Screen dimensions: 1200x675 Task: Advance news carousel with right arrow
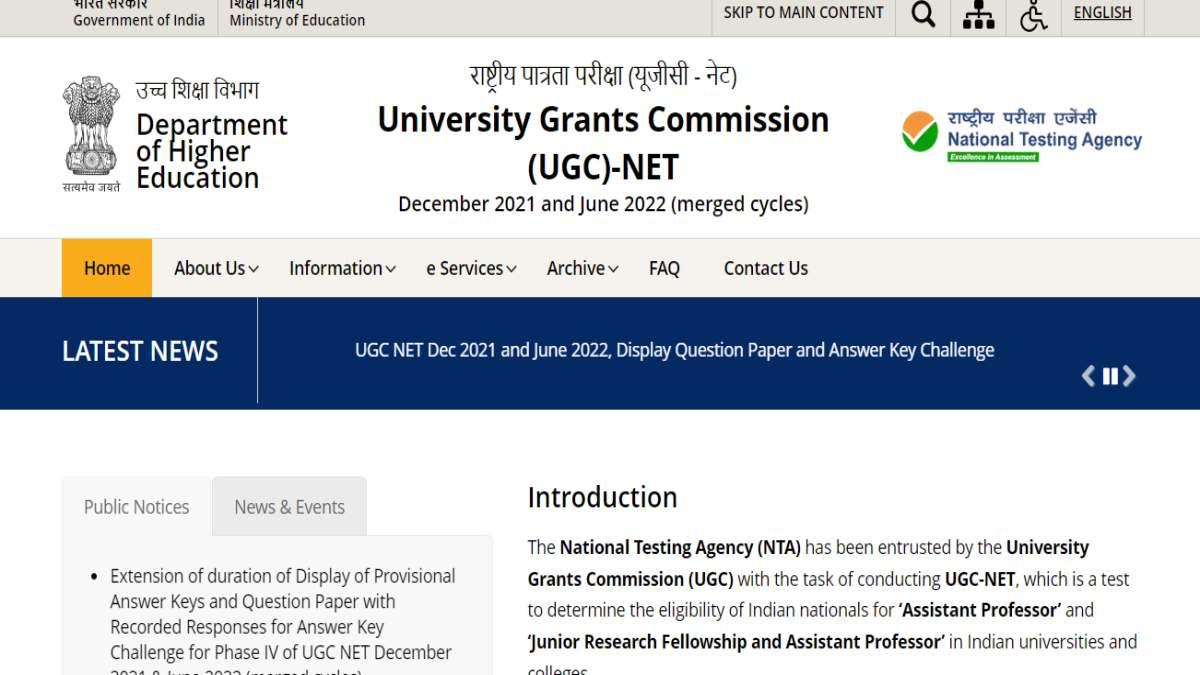click(x=1130, y=377)
